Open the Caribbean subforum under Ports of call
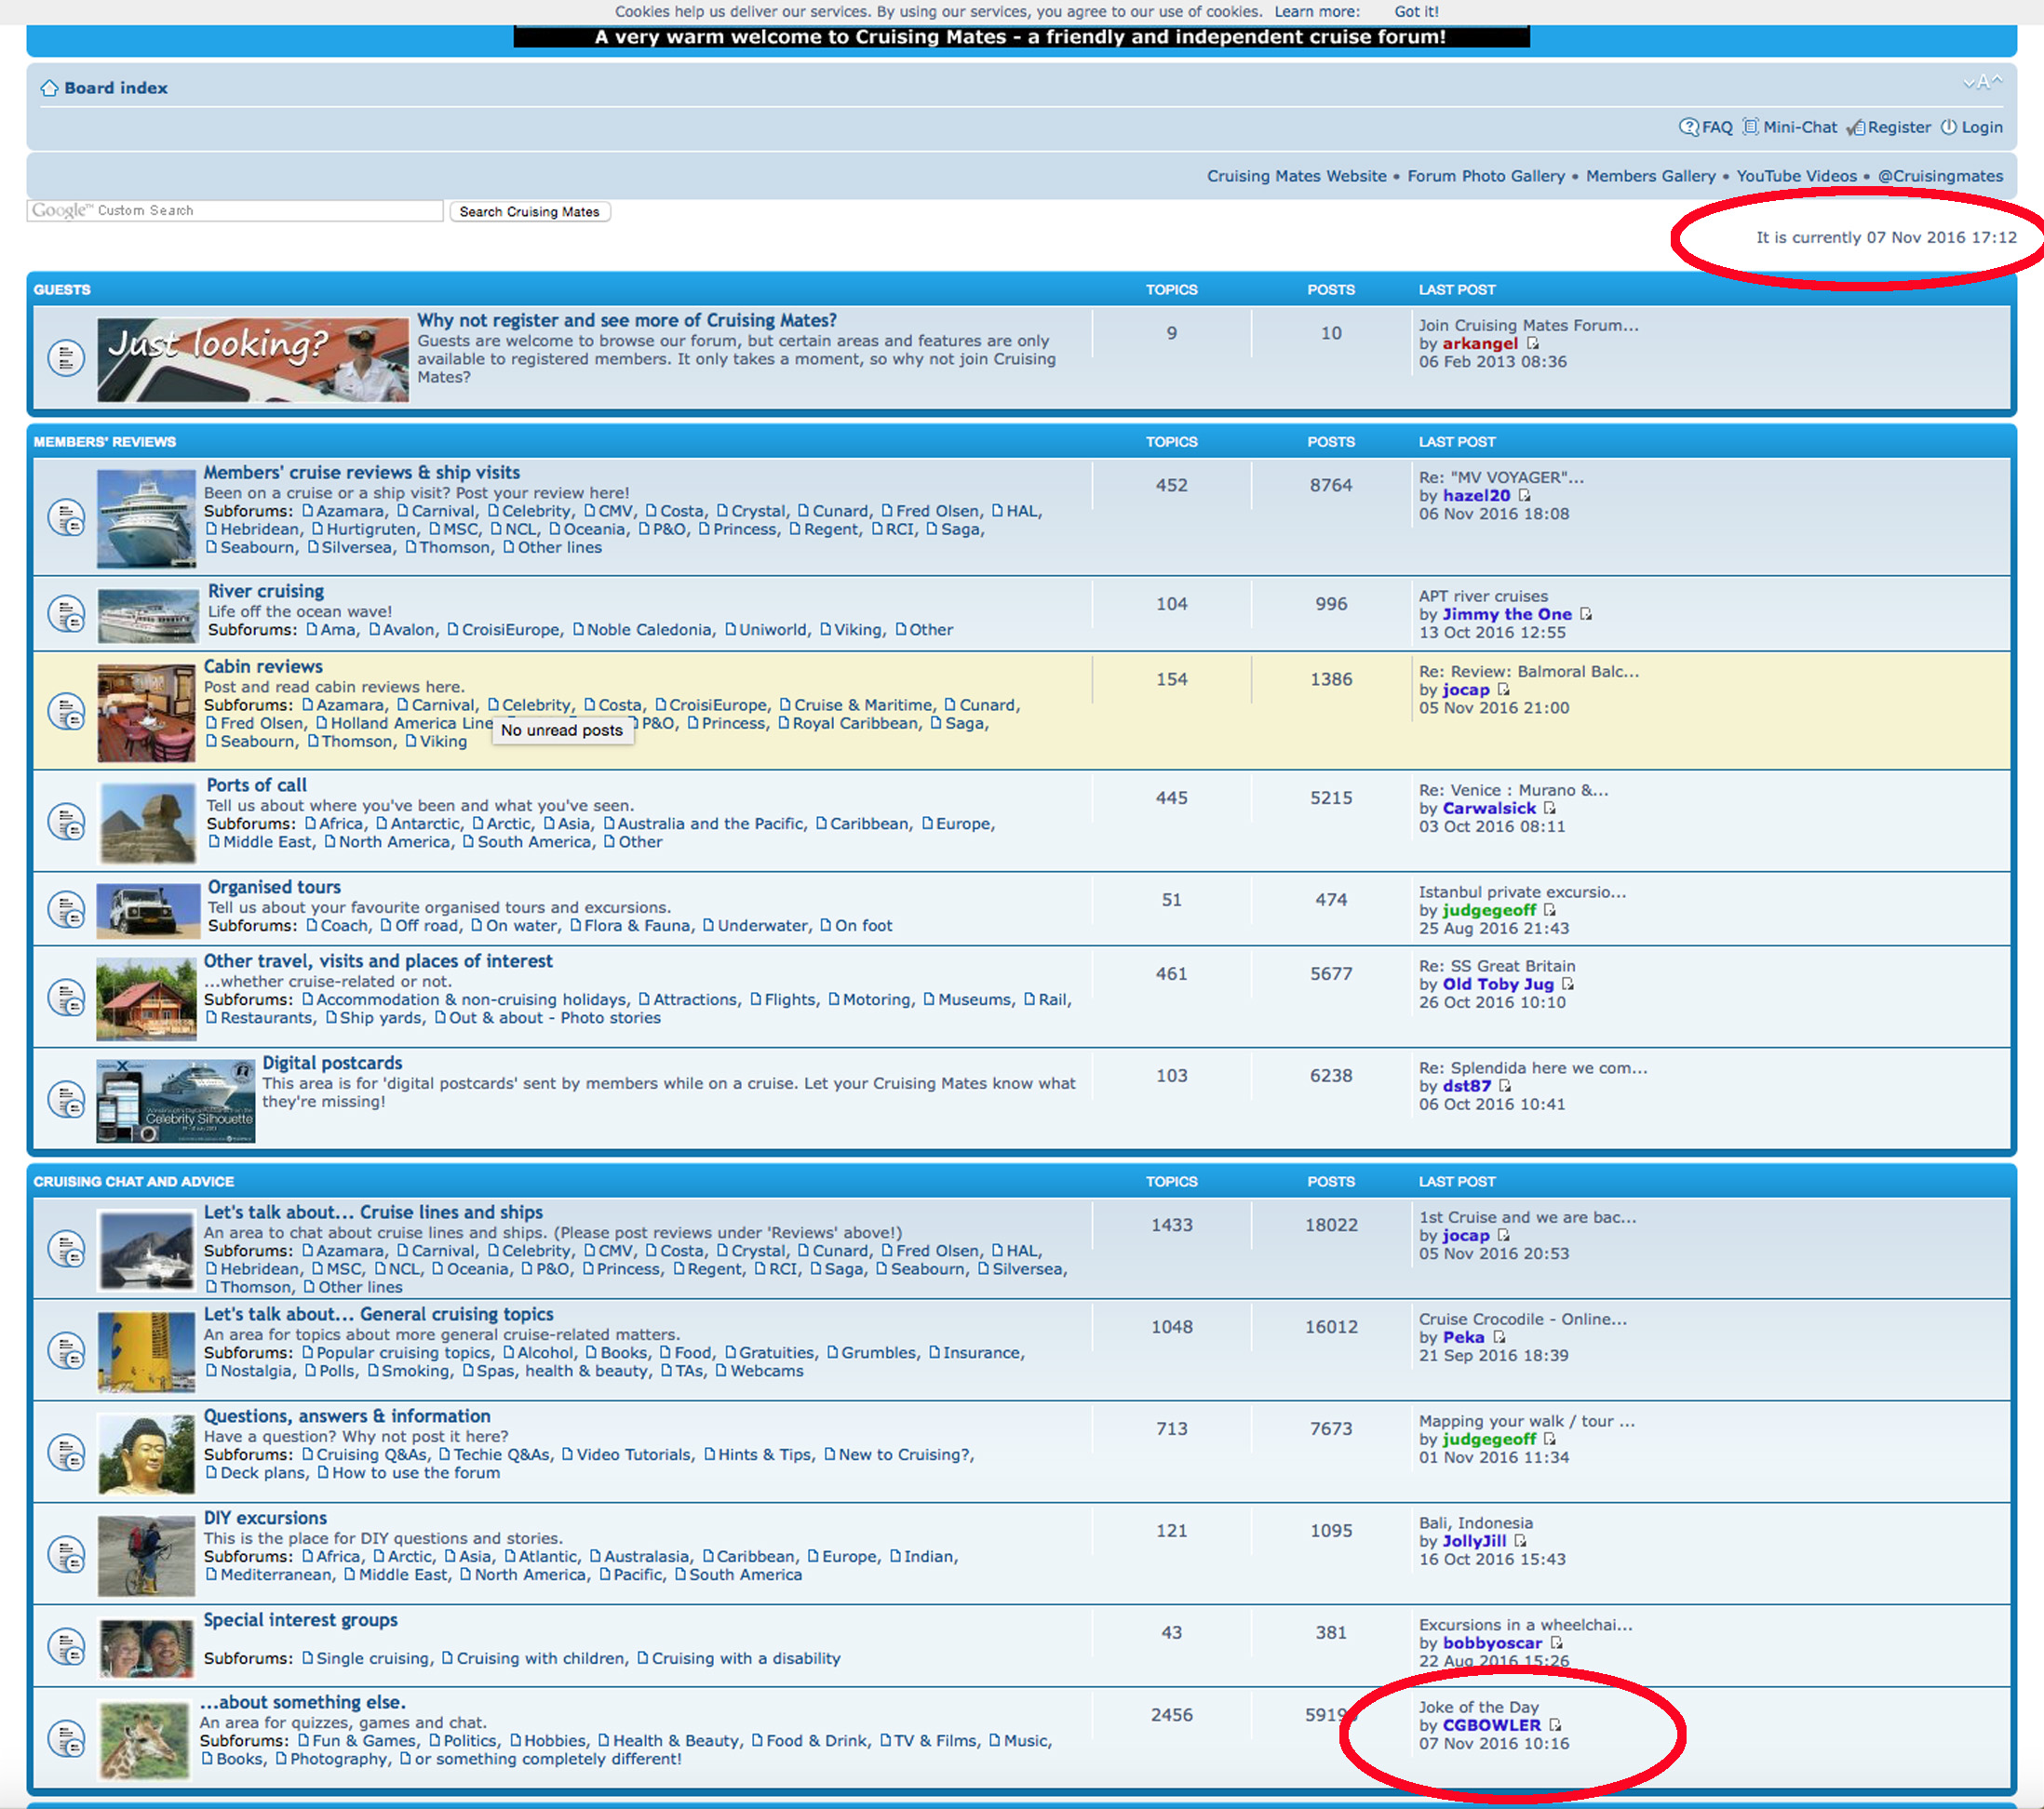Screen dimensions: 2044x1809 tap(869, 824)
